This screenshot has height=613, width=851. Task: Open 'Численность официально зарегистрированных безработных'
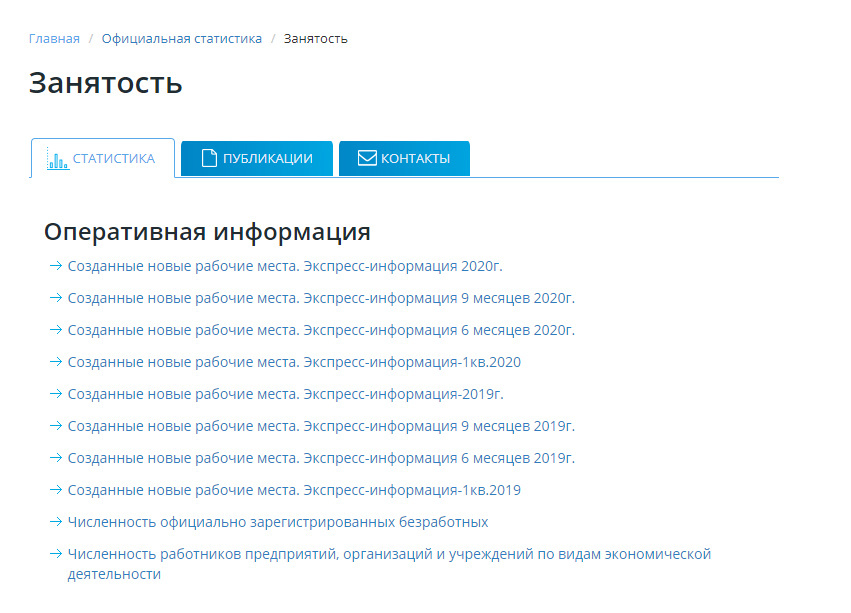[276, 522]
